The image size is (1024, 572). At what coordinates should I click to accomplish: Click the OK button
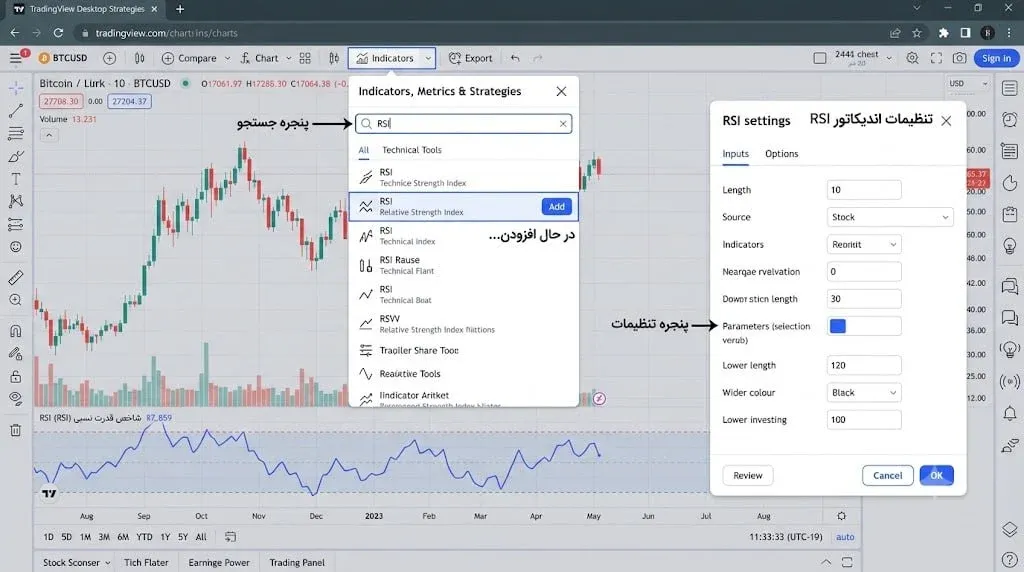click(936, 475)
